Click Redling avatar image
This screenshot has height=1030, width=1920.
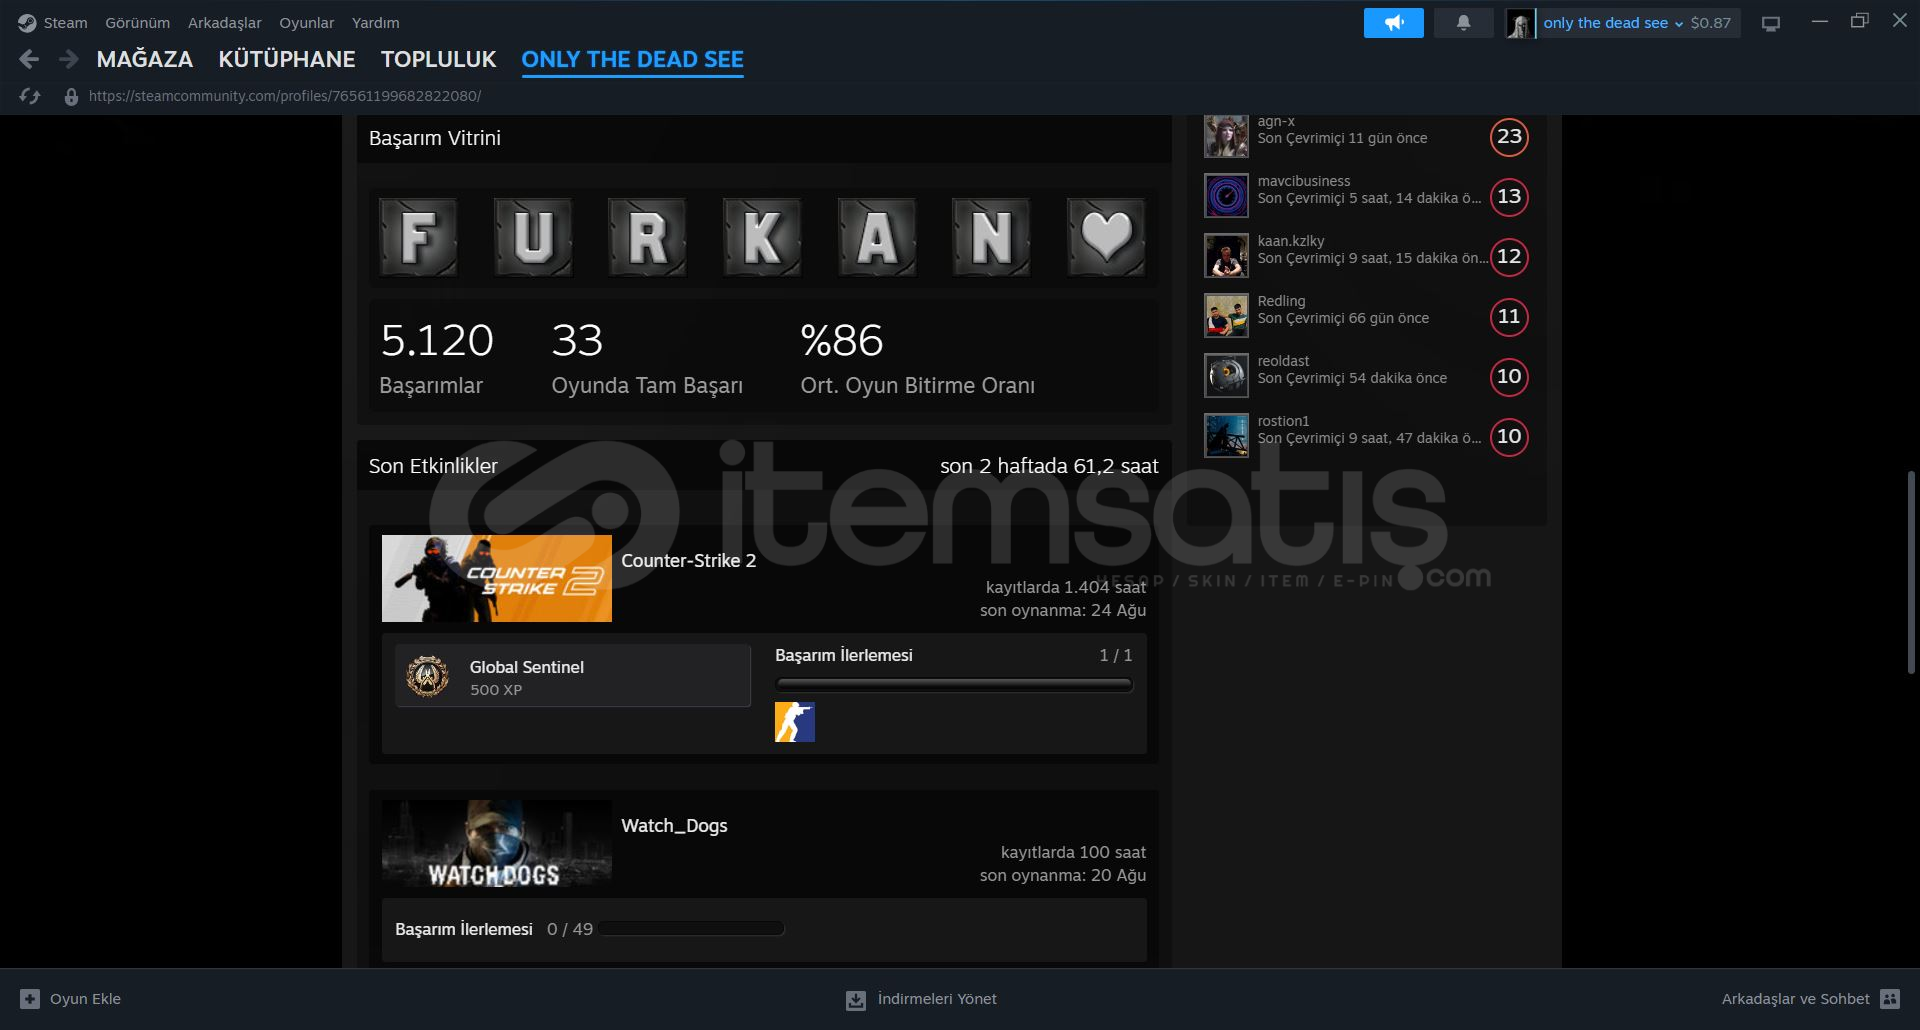[1226, 316]
